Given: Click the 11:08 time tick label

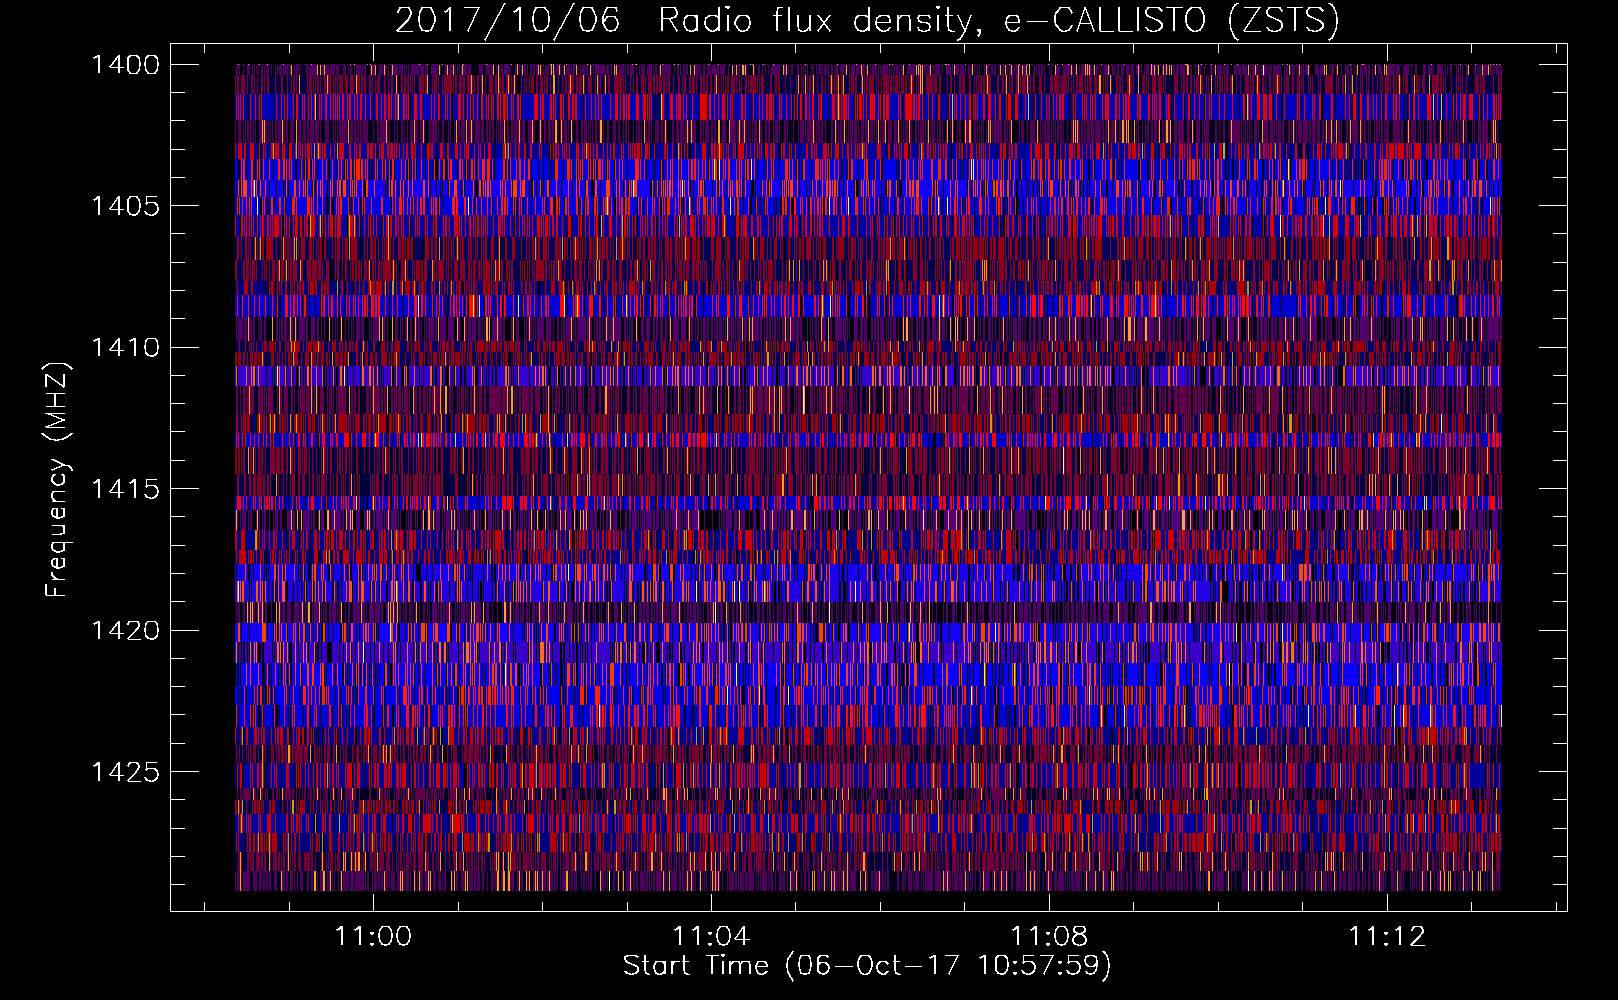Looking at the screenshot, I should point(1049,937).
